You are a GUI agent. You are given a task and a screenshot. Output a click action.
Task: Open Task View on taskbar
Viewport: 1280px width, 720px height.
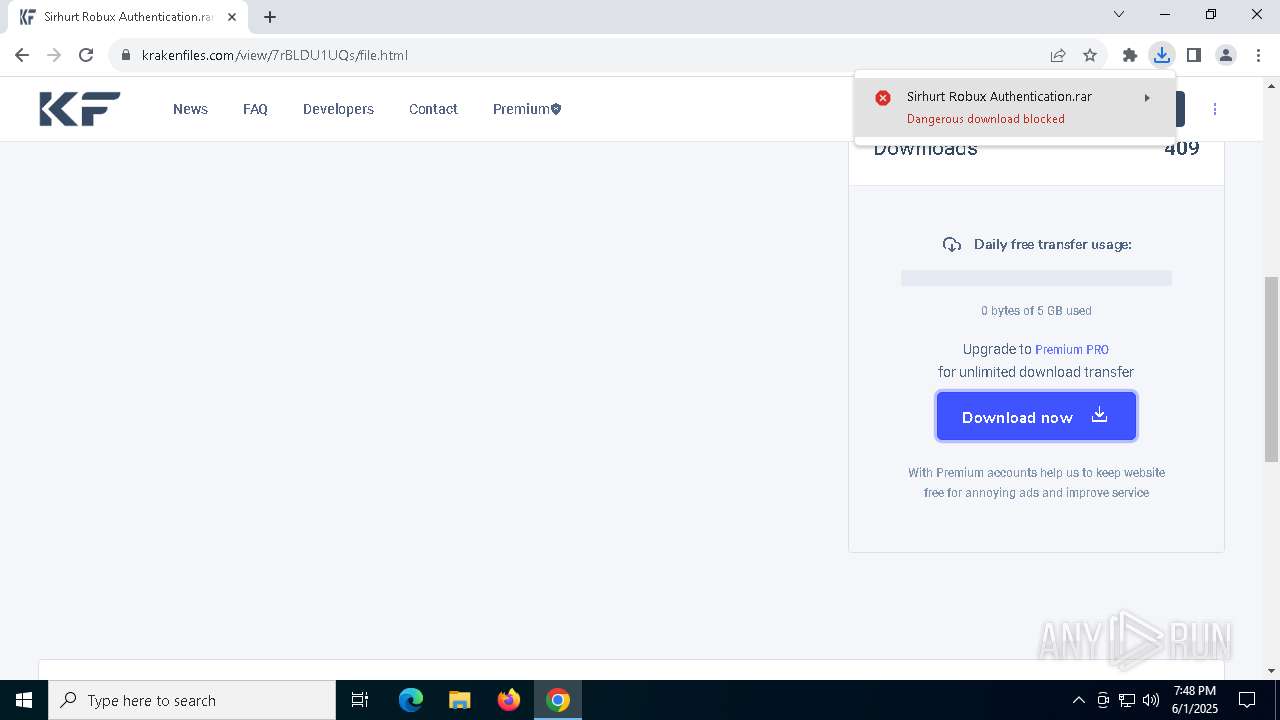[360, 700]
